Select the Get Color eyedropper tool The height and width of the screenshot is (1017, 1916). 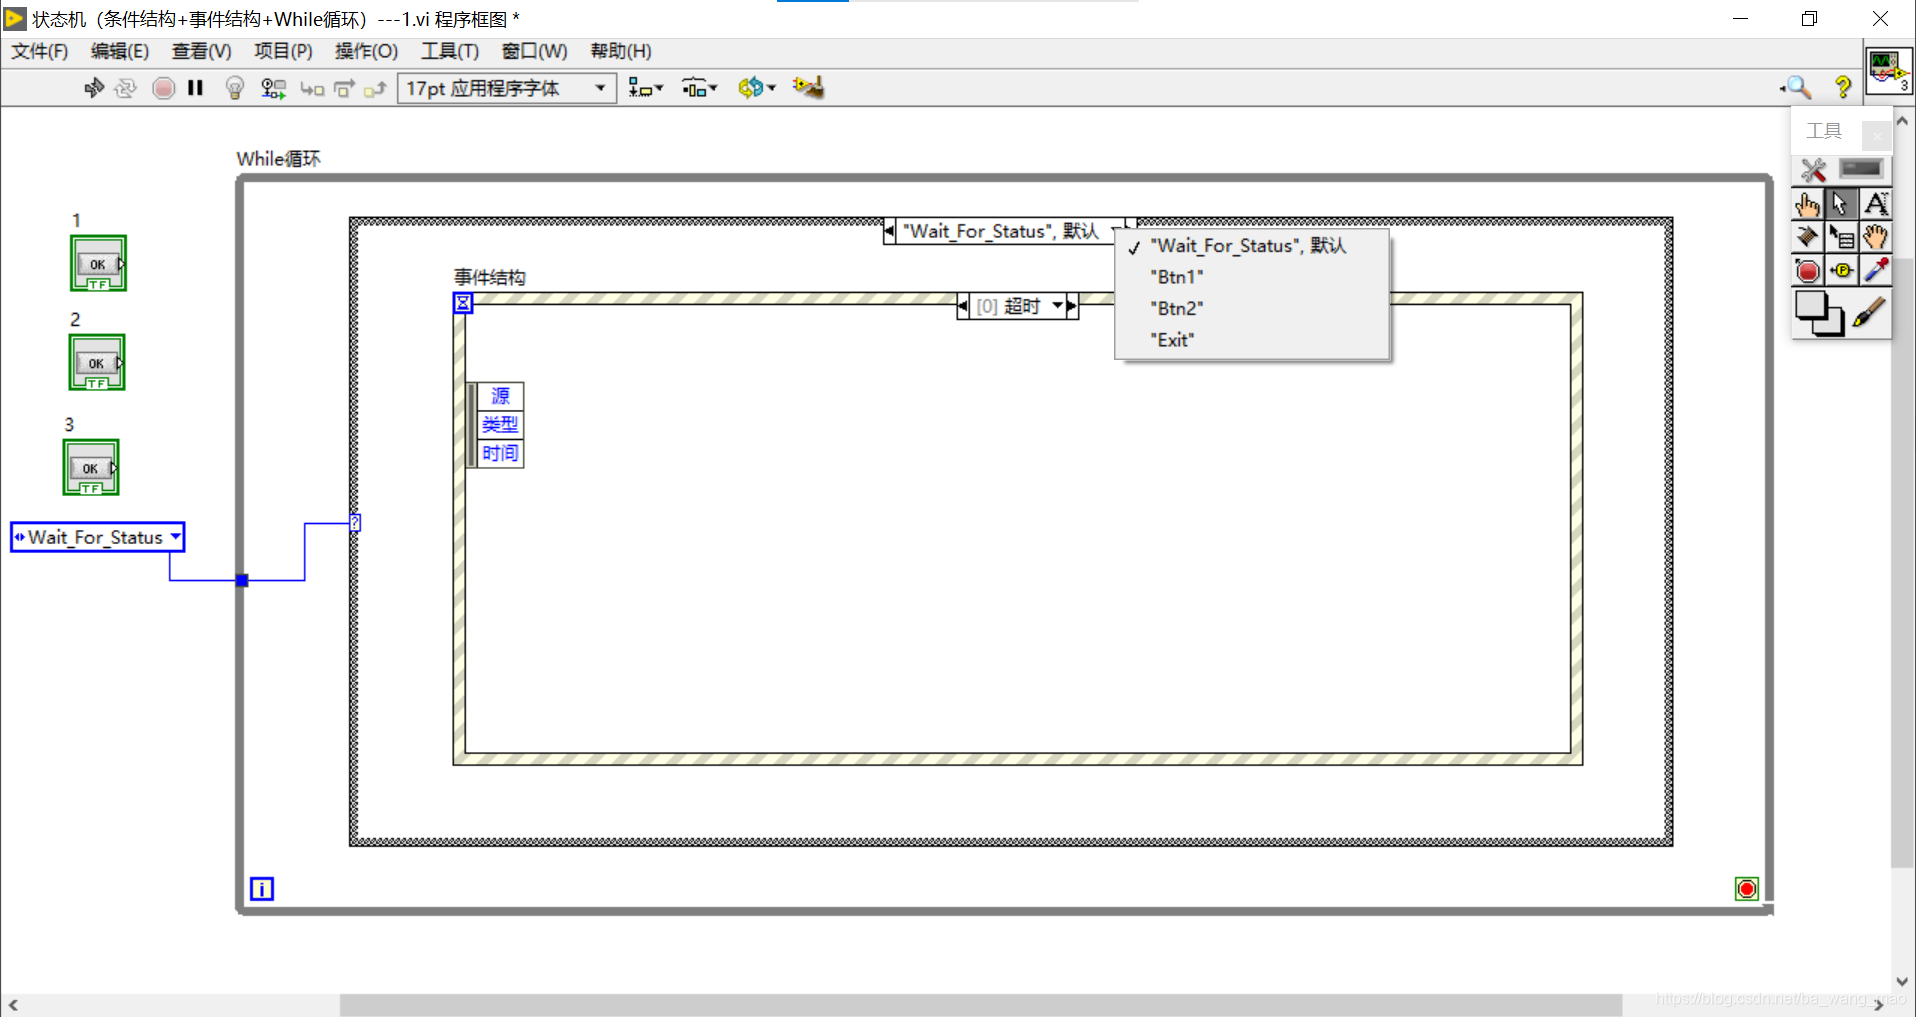click(x=1876, y=271)
